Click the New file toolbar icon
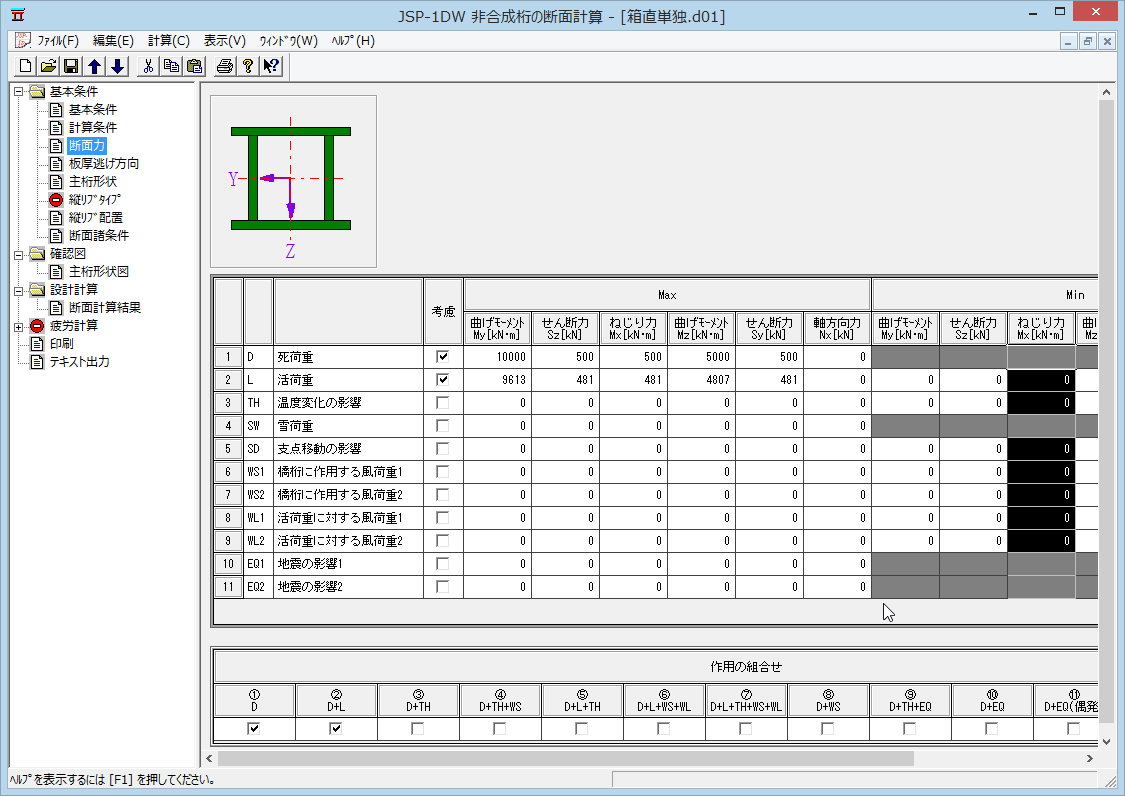 [24, 66]
